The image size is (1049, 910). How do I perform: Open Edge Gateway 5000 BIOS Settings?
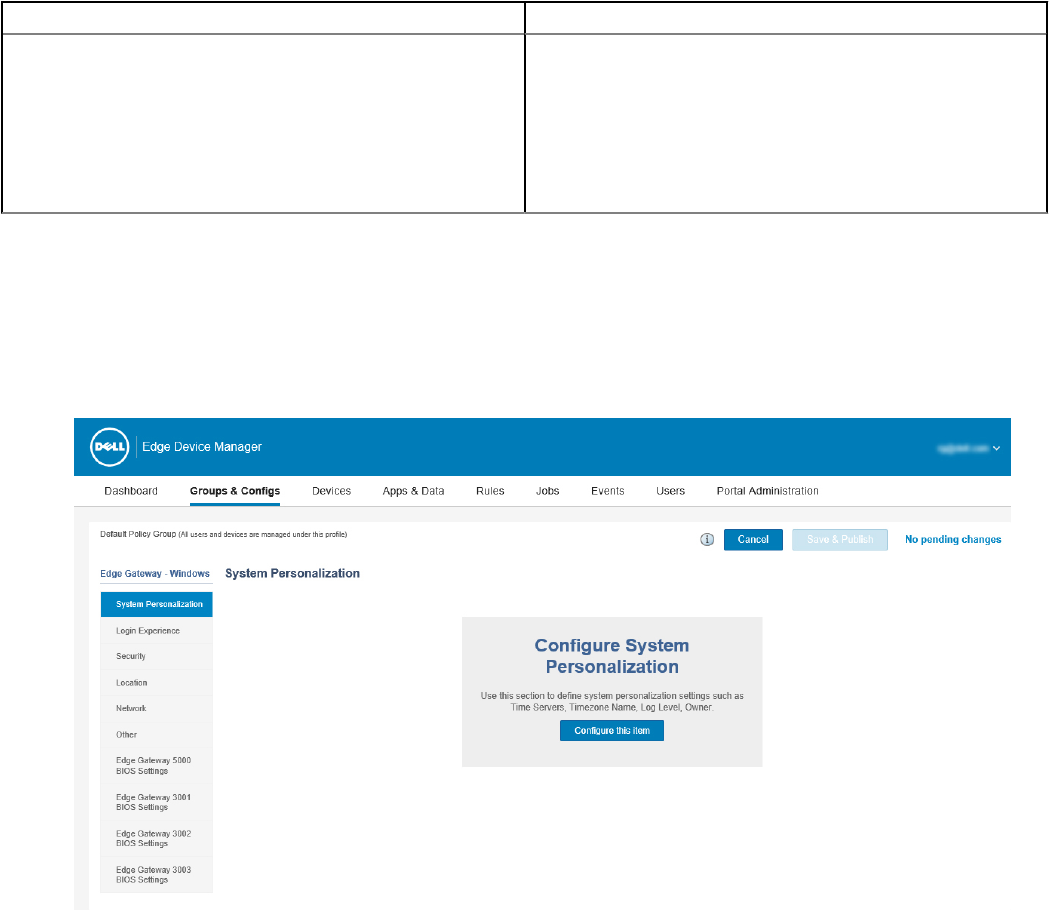157,765
